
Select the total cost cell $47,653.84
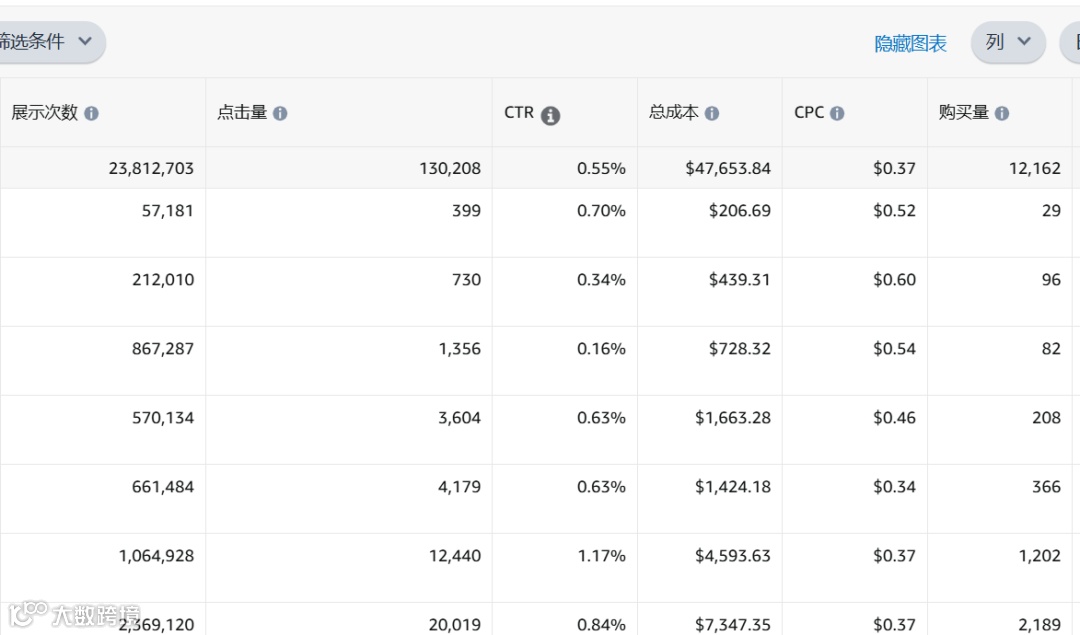click(x=728, y=168)
